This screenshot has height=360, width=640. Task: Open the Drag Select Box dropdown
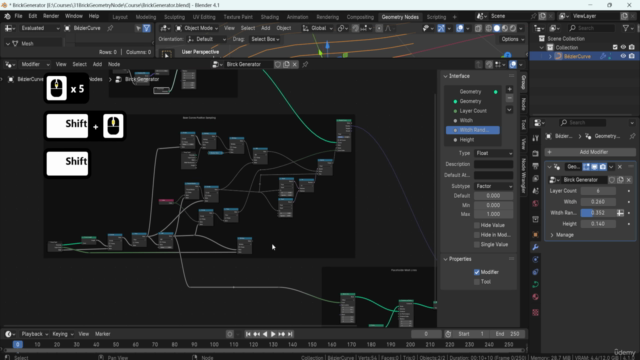264,39
